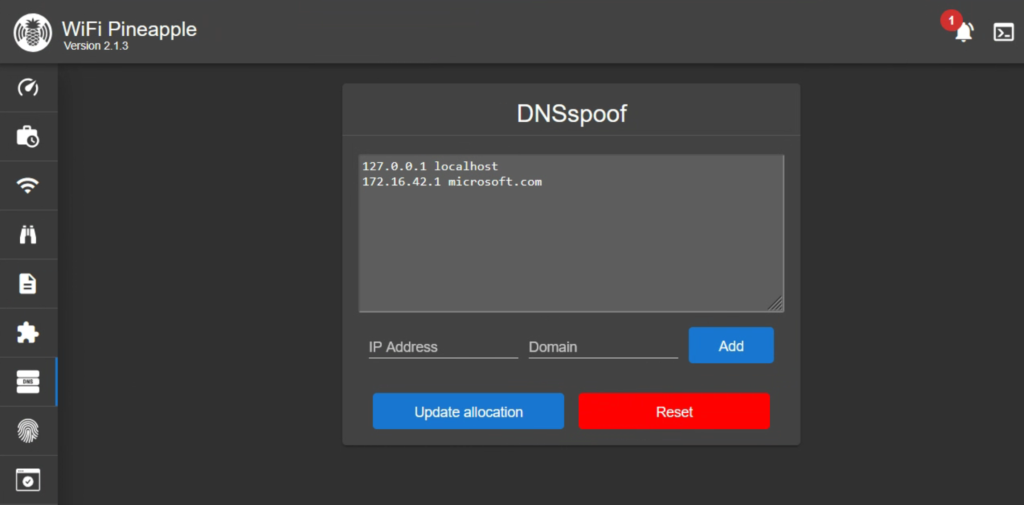Open the Dashboard speedometer icon
This screenshot has width=1024, height=505.
tap(27, 88)
